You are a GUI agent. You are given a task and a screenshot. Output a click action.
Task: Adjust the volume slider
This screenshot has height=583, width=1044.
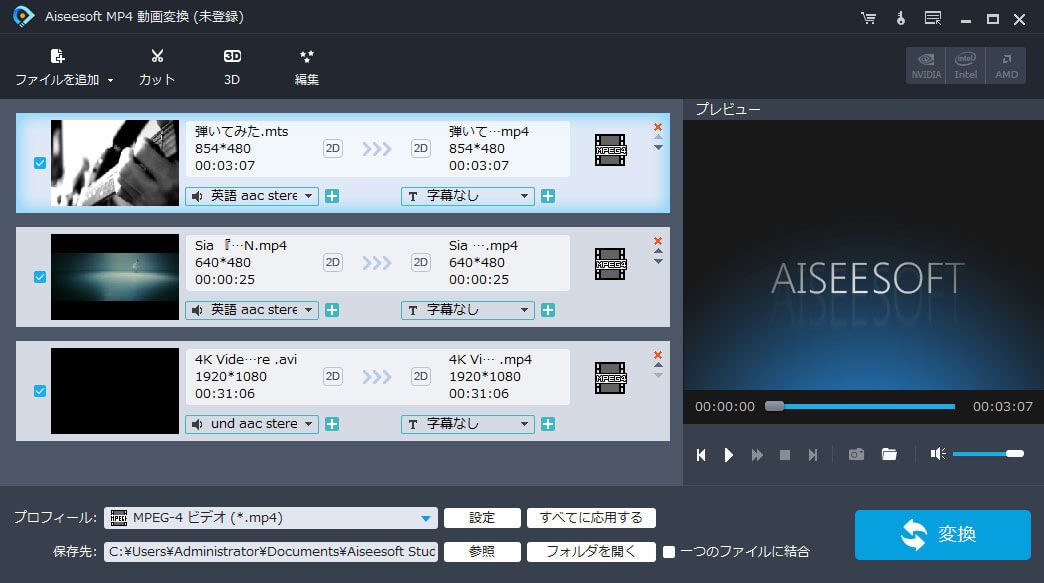(988, 454)
